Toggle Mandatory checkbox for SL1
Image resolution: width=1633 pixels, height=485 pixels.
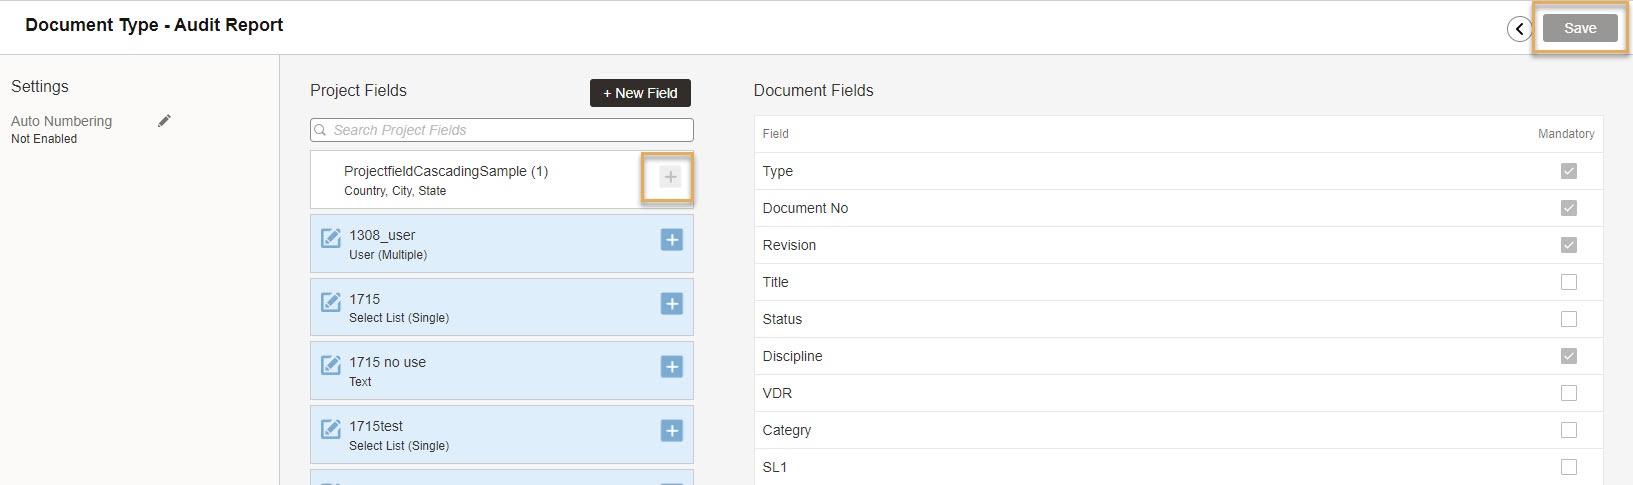1569,467
